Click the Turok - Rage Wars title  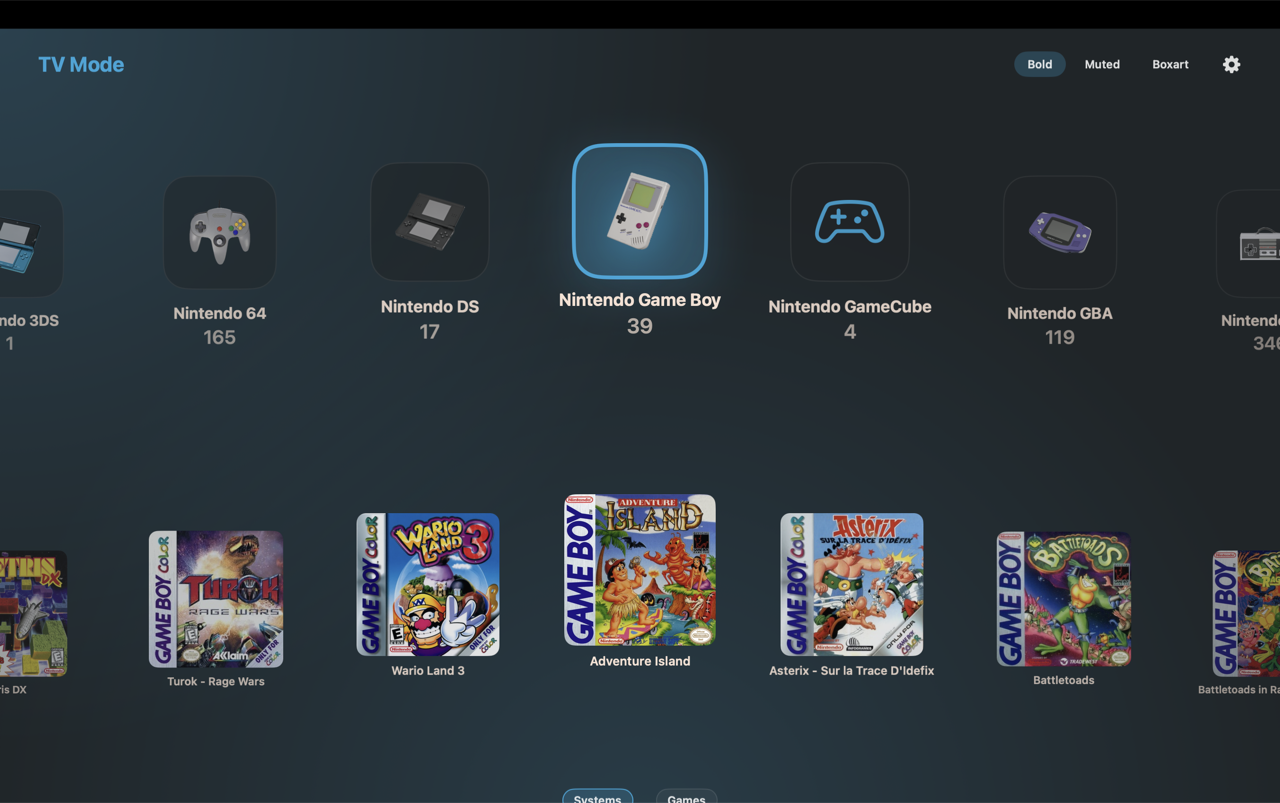coord(216,682)
